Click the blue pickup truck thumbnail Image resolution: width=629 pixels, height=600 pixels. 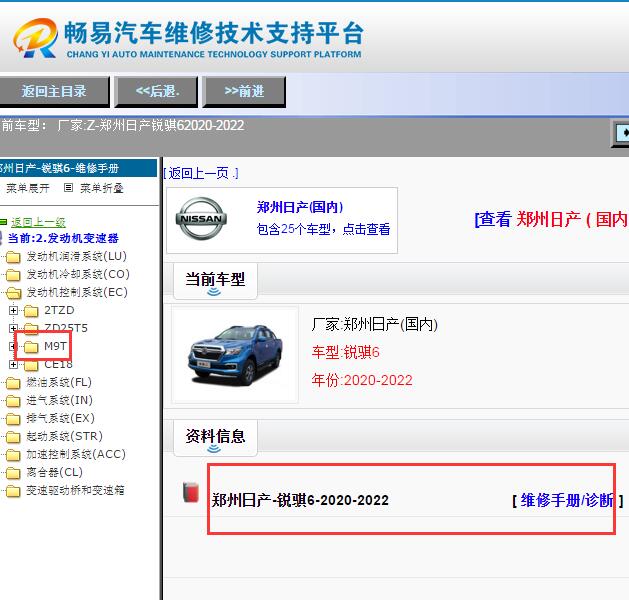(x=235, y=355)
